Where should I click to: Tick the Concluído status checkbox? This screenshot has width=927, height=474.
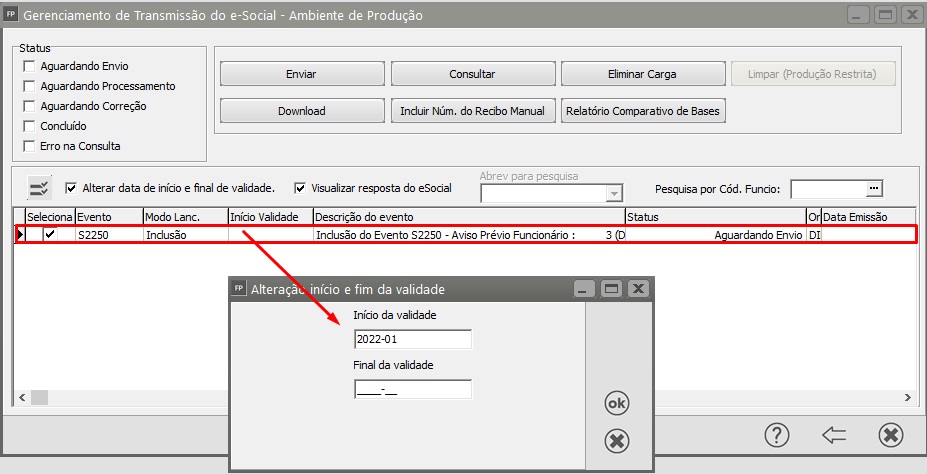tap(29, 126)
